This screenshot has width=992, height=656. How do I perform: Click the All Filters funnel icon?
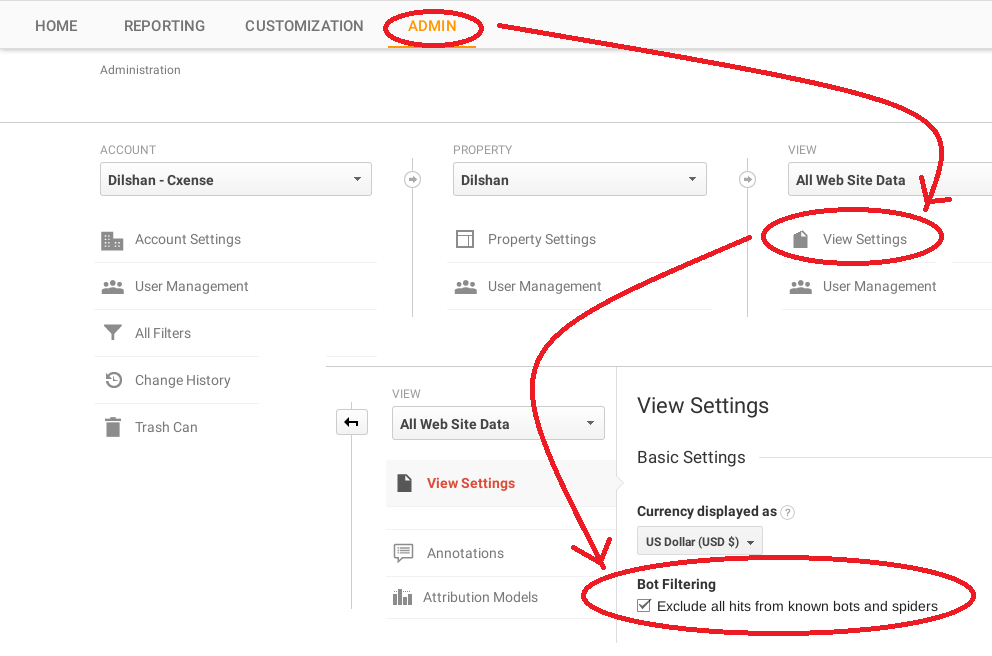(113, 332)
